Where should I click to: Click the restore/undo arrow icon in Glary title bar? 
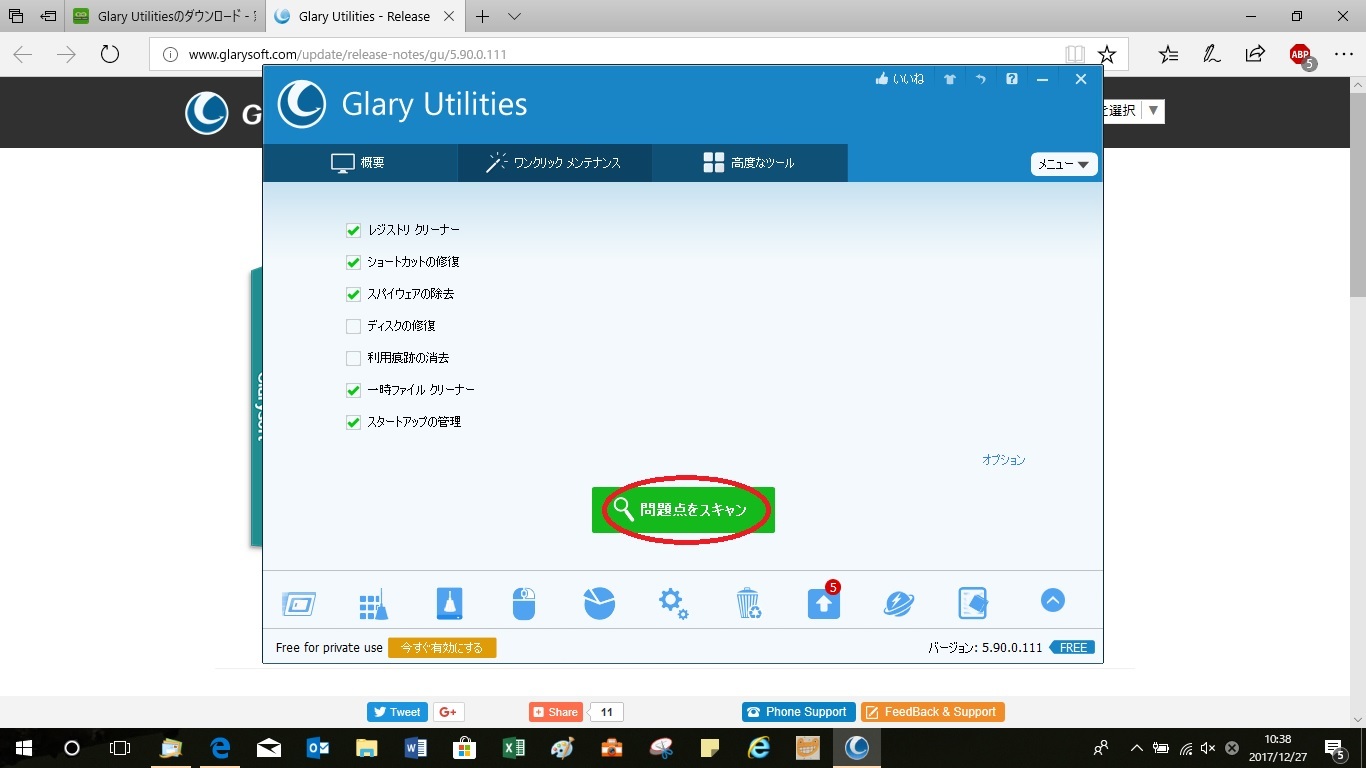(981, 79)
